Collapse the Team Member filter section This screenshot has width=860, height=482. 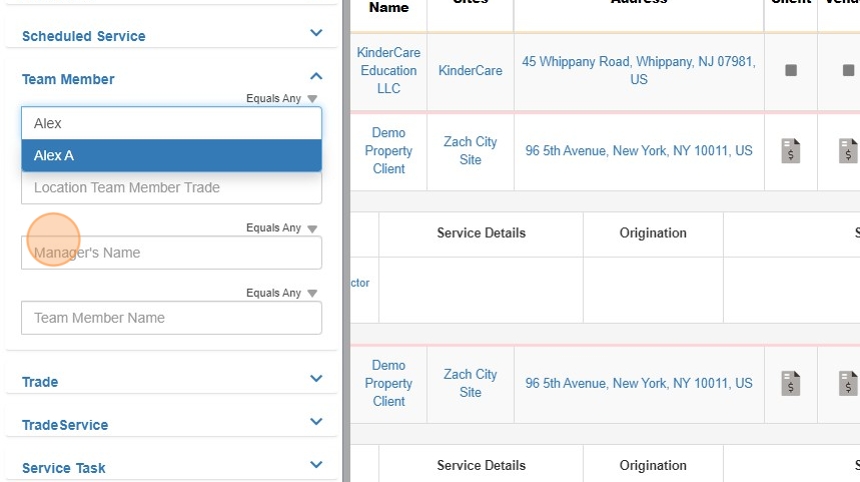pyautogui.click(x=316, y=77)
